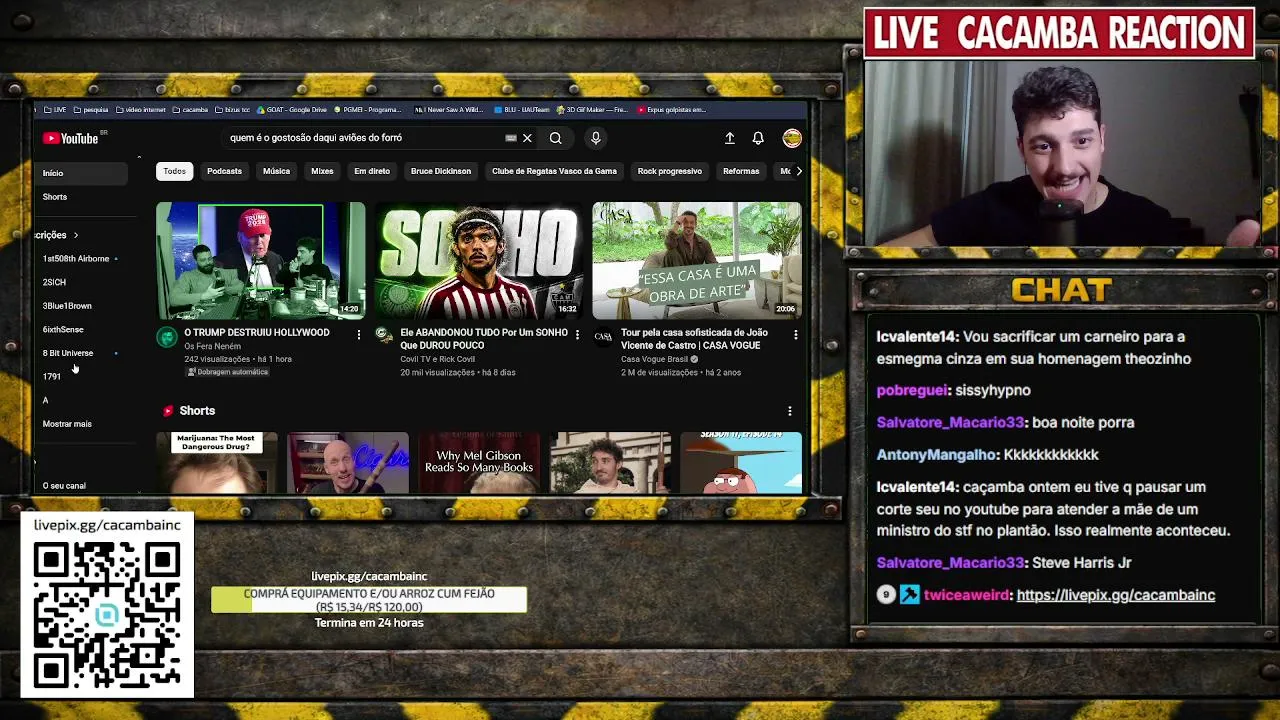Click chat username AntonyMangalho
This screenshot has width=1280, height=720.
pyautogui.click(x=937, y=455)
